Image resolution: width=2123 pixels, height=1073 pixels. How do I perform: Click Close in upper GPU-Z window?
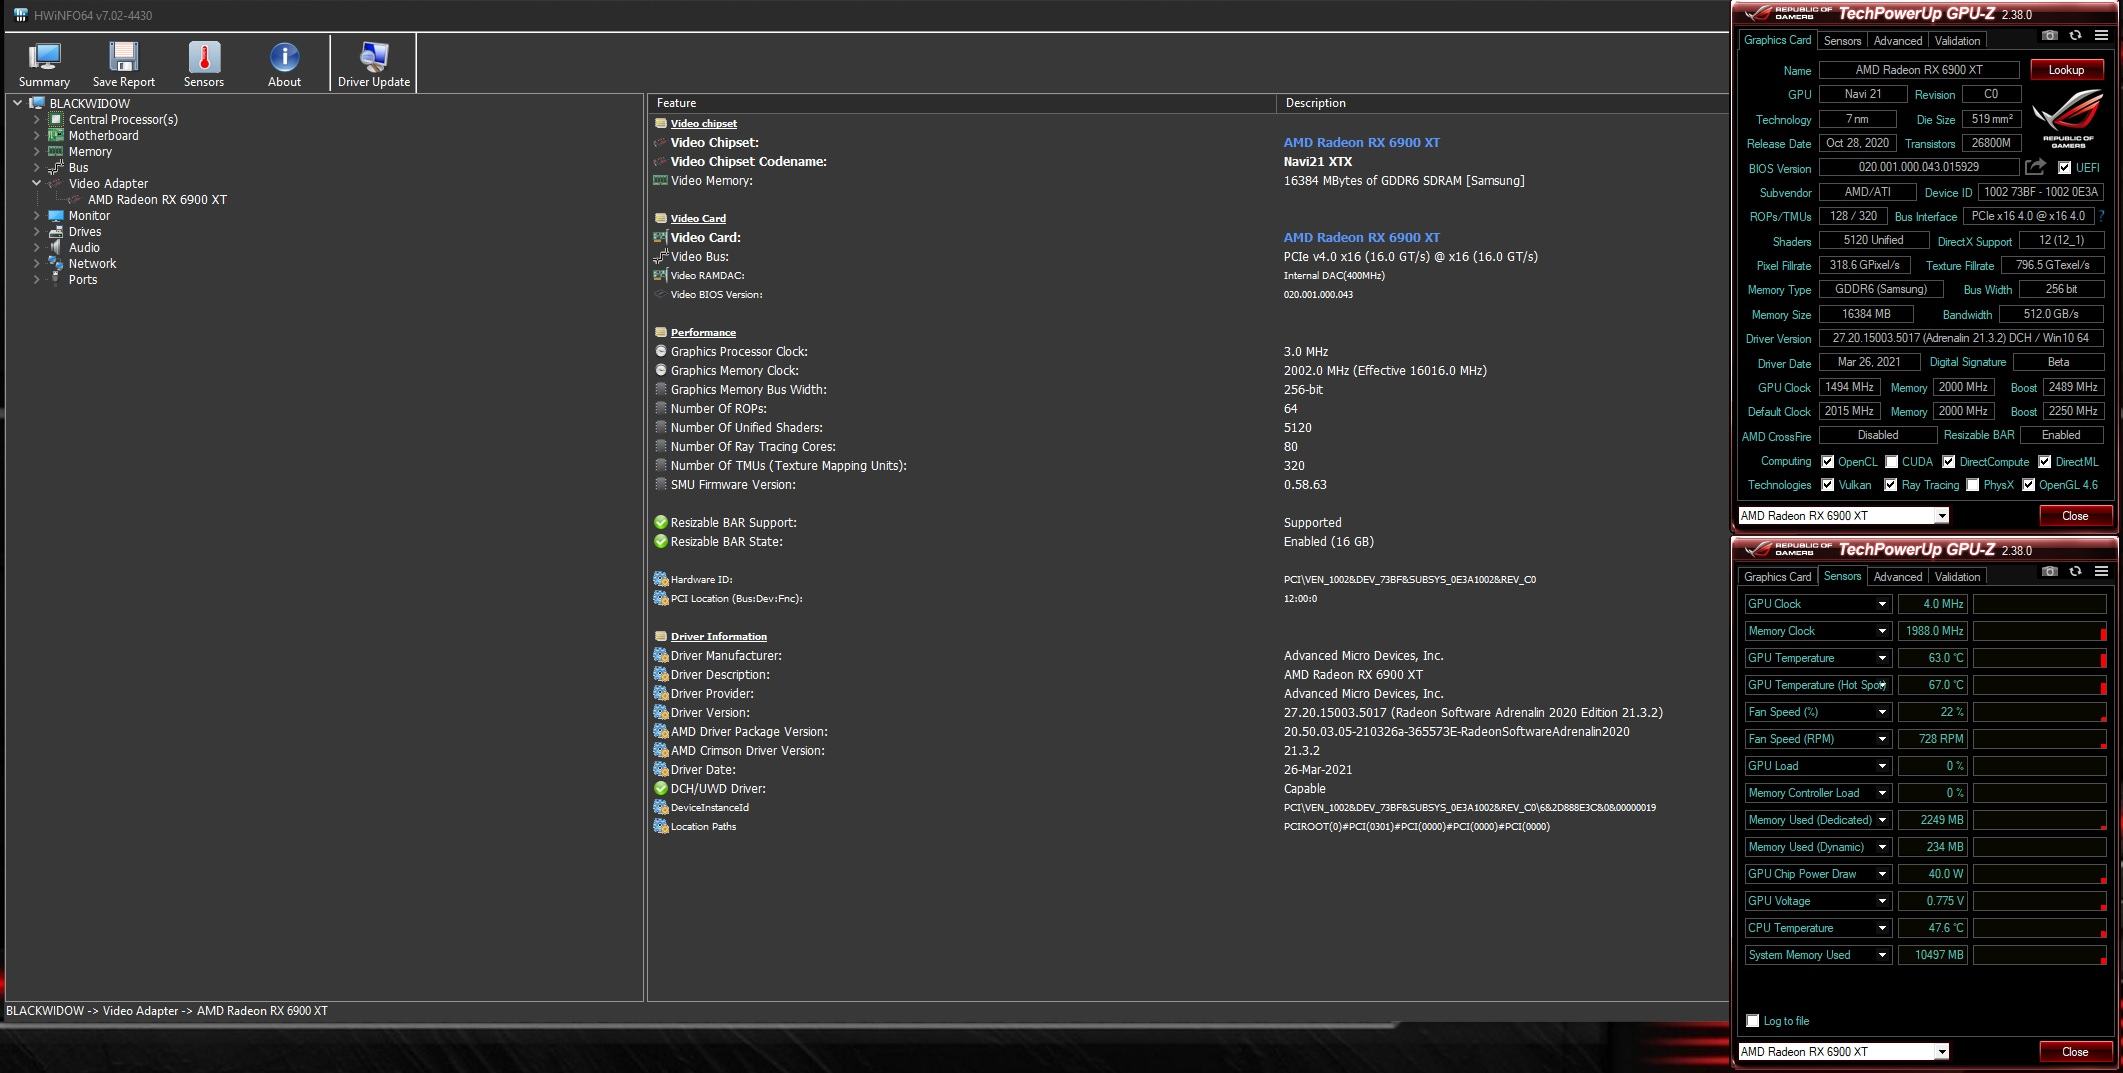(x=2074, y=516)
